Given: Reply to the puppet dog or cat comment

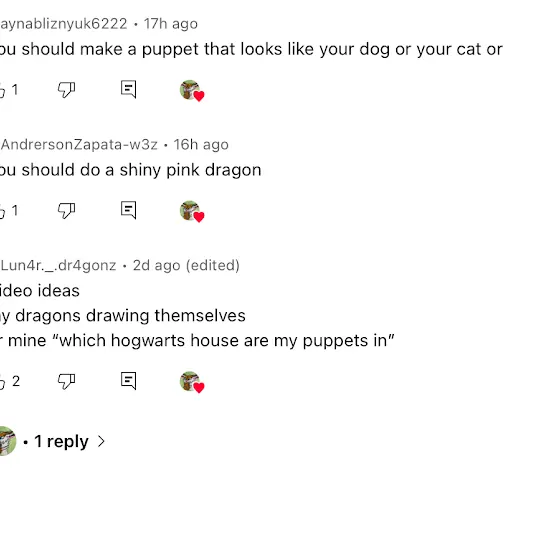Looking at the screenshot, I should click(129, 89).
